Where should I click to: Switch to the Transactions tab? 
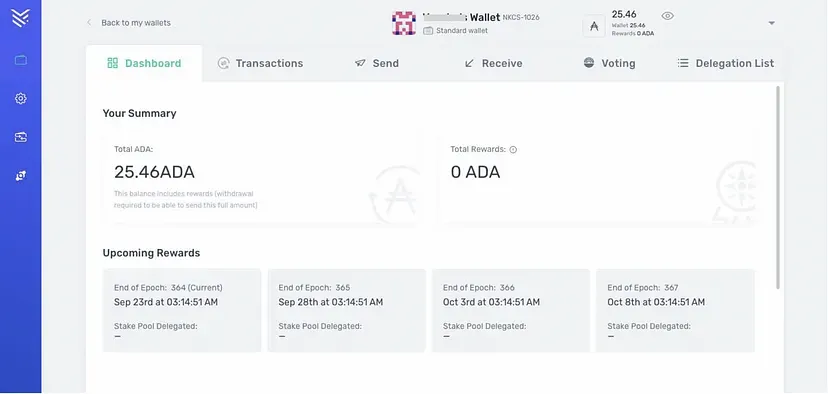(x=260, y=63)
